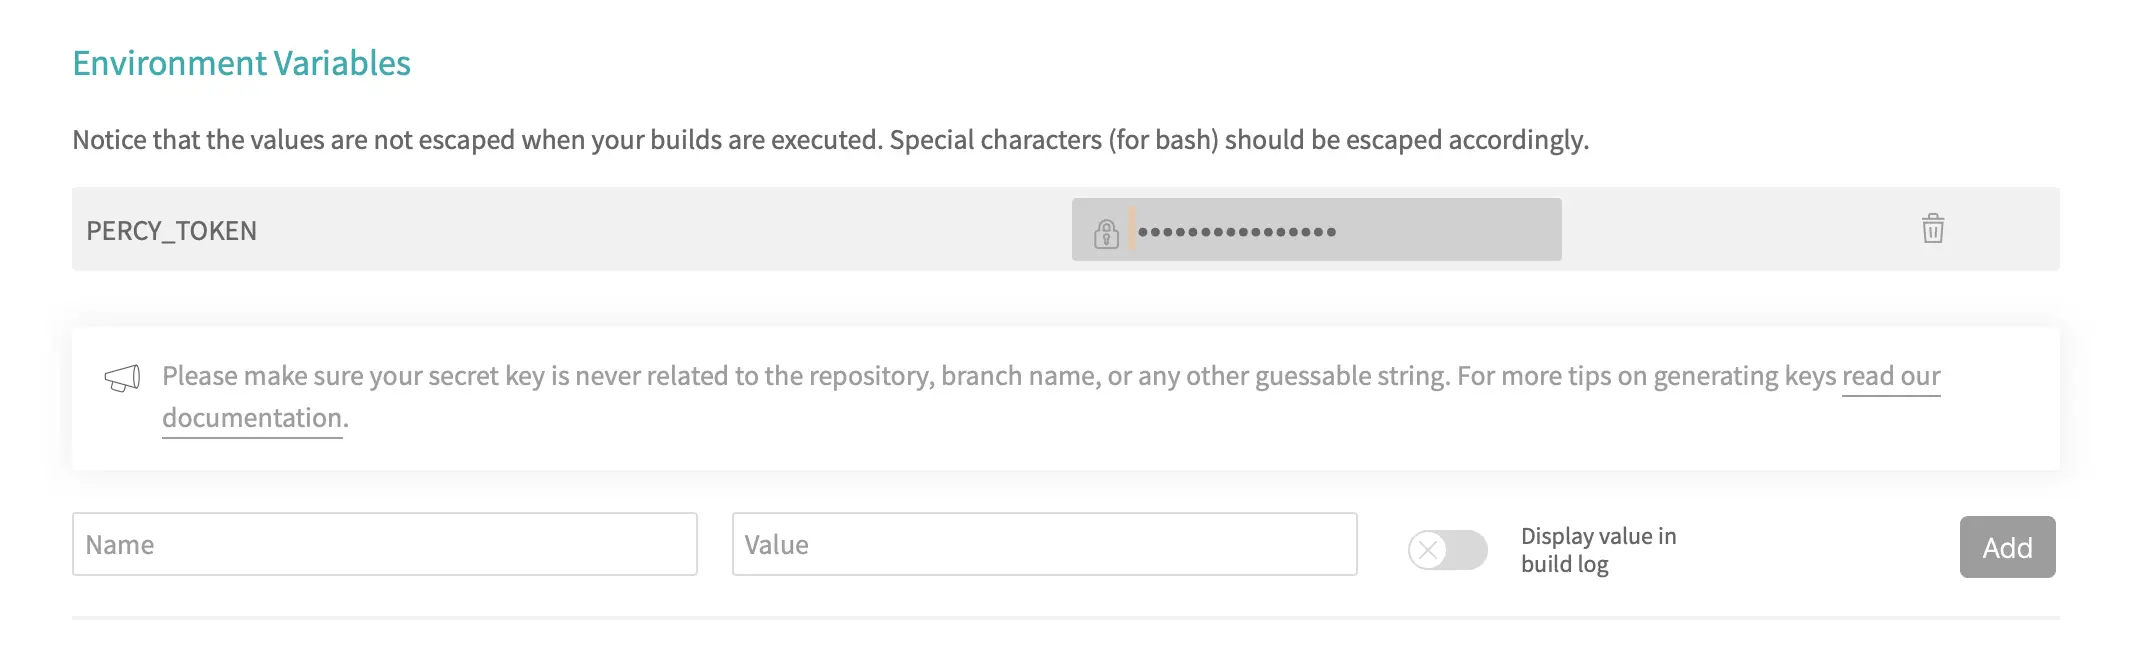Click the megaphone announcement icon
This screenshot has height=662, width=2156.
(x=122, y=379)
